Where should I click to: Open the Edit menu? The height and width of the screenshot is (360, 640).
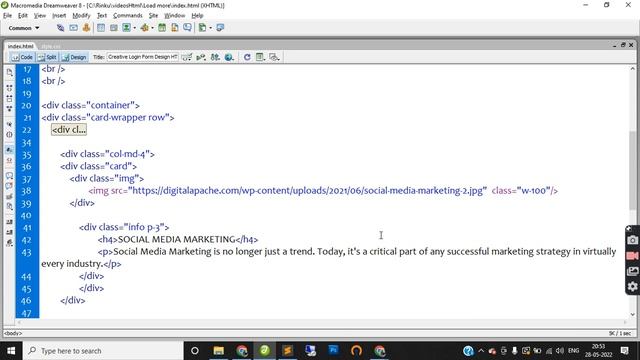pyautogui.click(x=23, y=15)
